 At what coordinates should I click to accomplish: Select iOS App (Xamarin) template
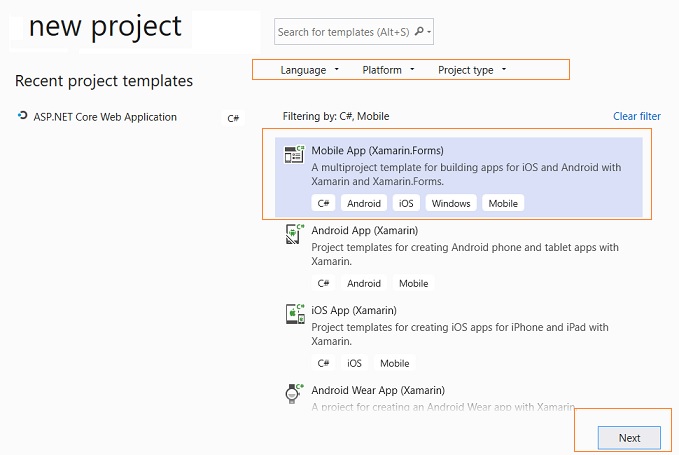point(459,337)
